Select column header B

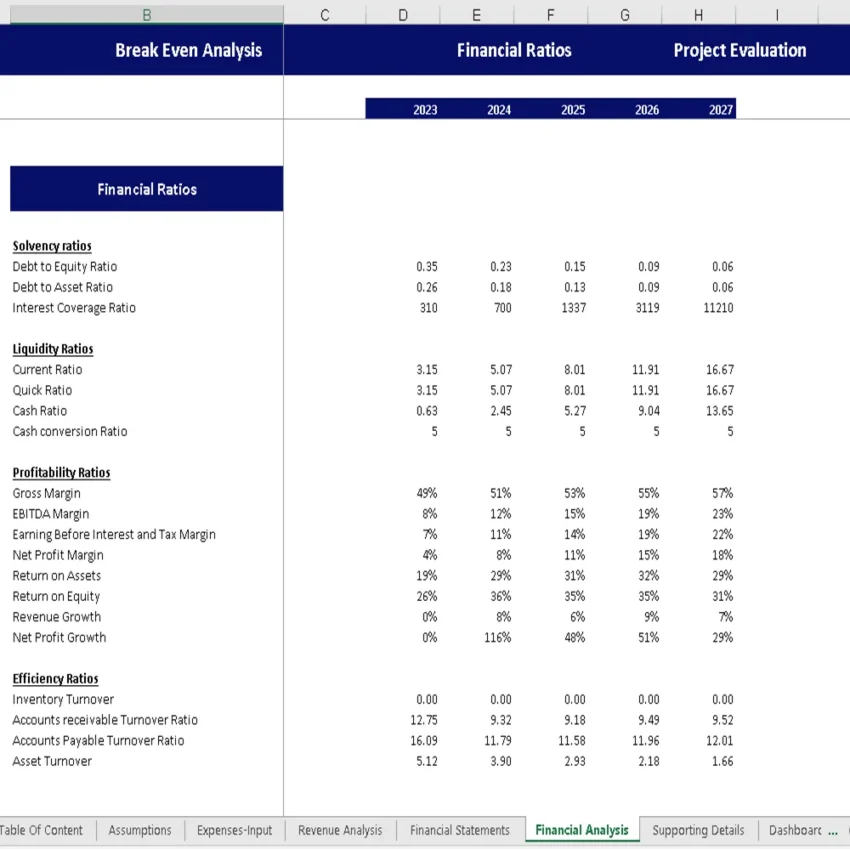tap(146, 14)
